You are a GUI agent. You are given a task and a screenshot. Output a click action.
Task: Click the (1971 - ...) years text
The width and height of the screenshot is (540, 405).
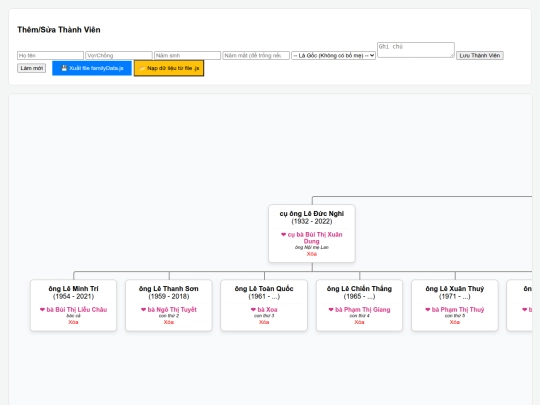pyautogui.click(x=455, y=297)
